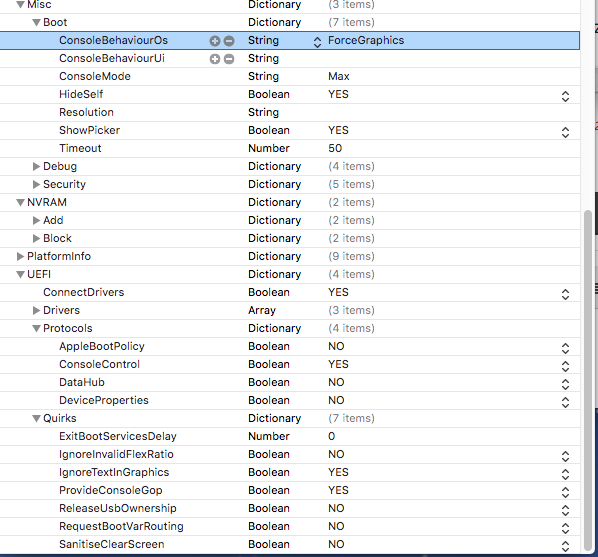The width and height of the screenshot is (598, 557).
Task: Change ConnectDrivers value with stepper
Action: 565,294
